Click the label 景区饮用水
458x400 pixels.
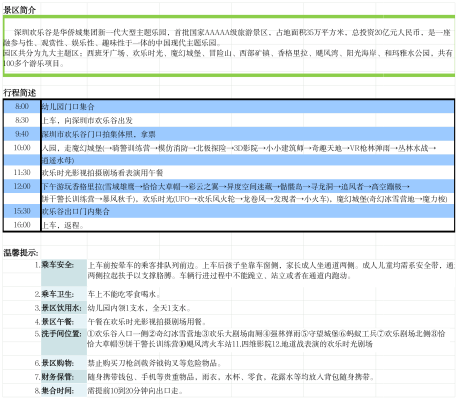[x=61, y=308]
